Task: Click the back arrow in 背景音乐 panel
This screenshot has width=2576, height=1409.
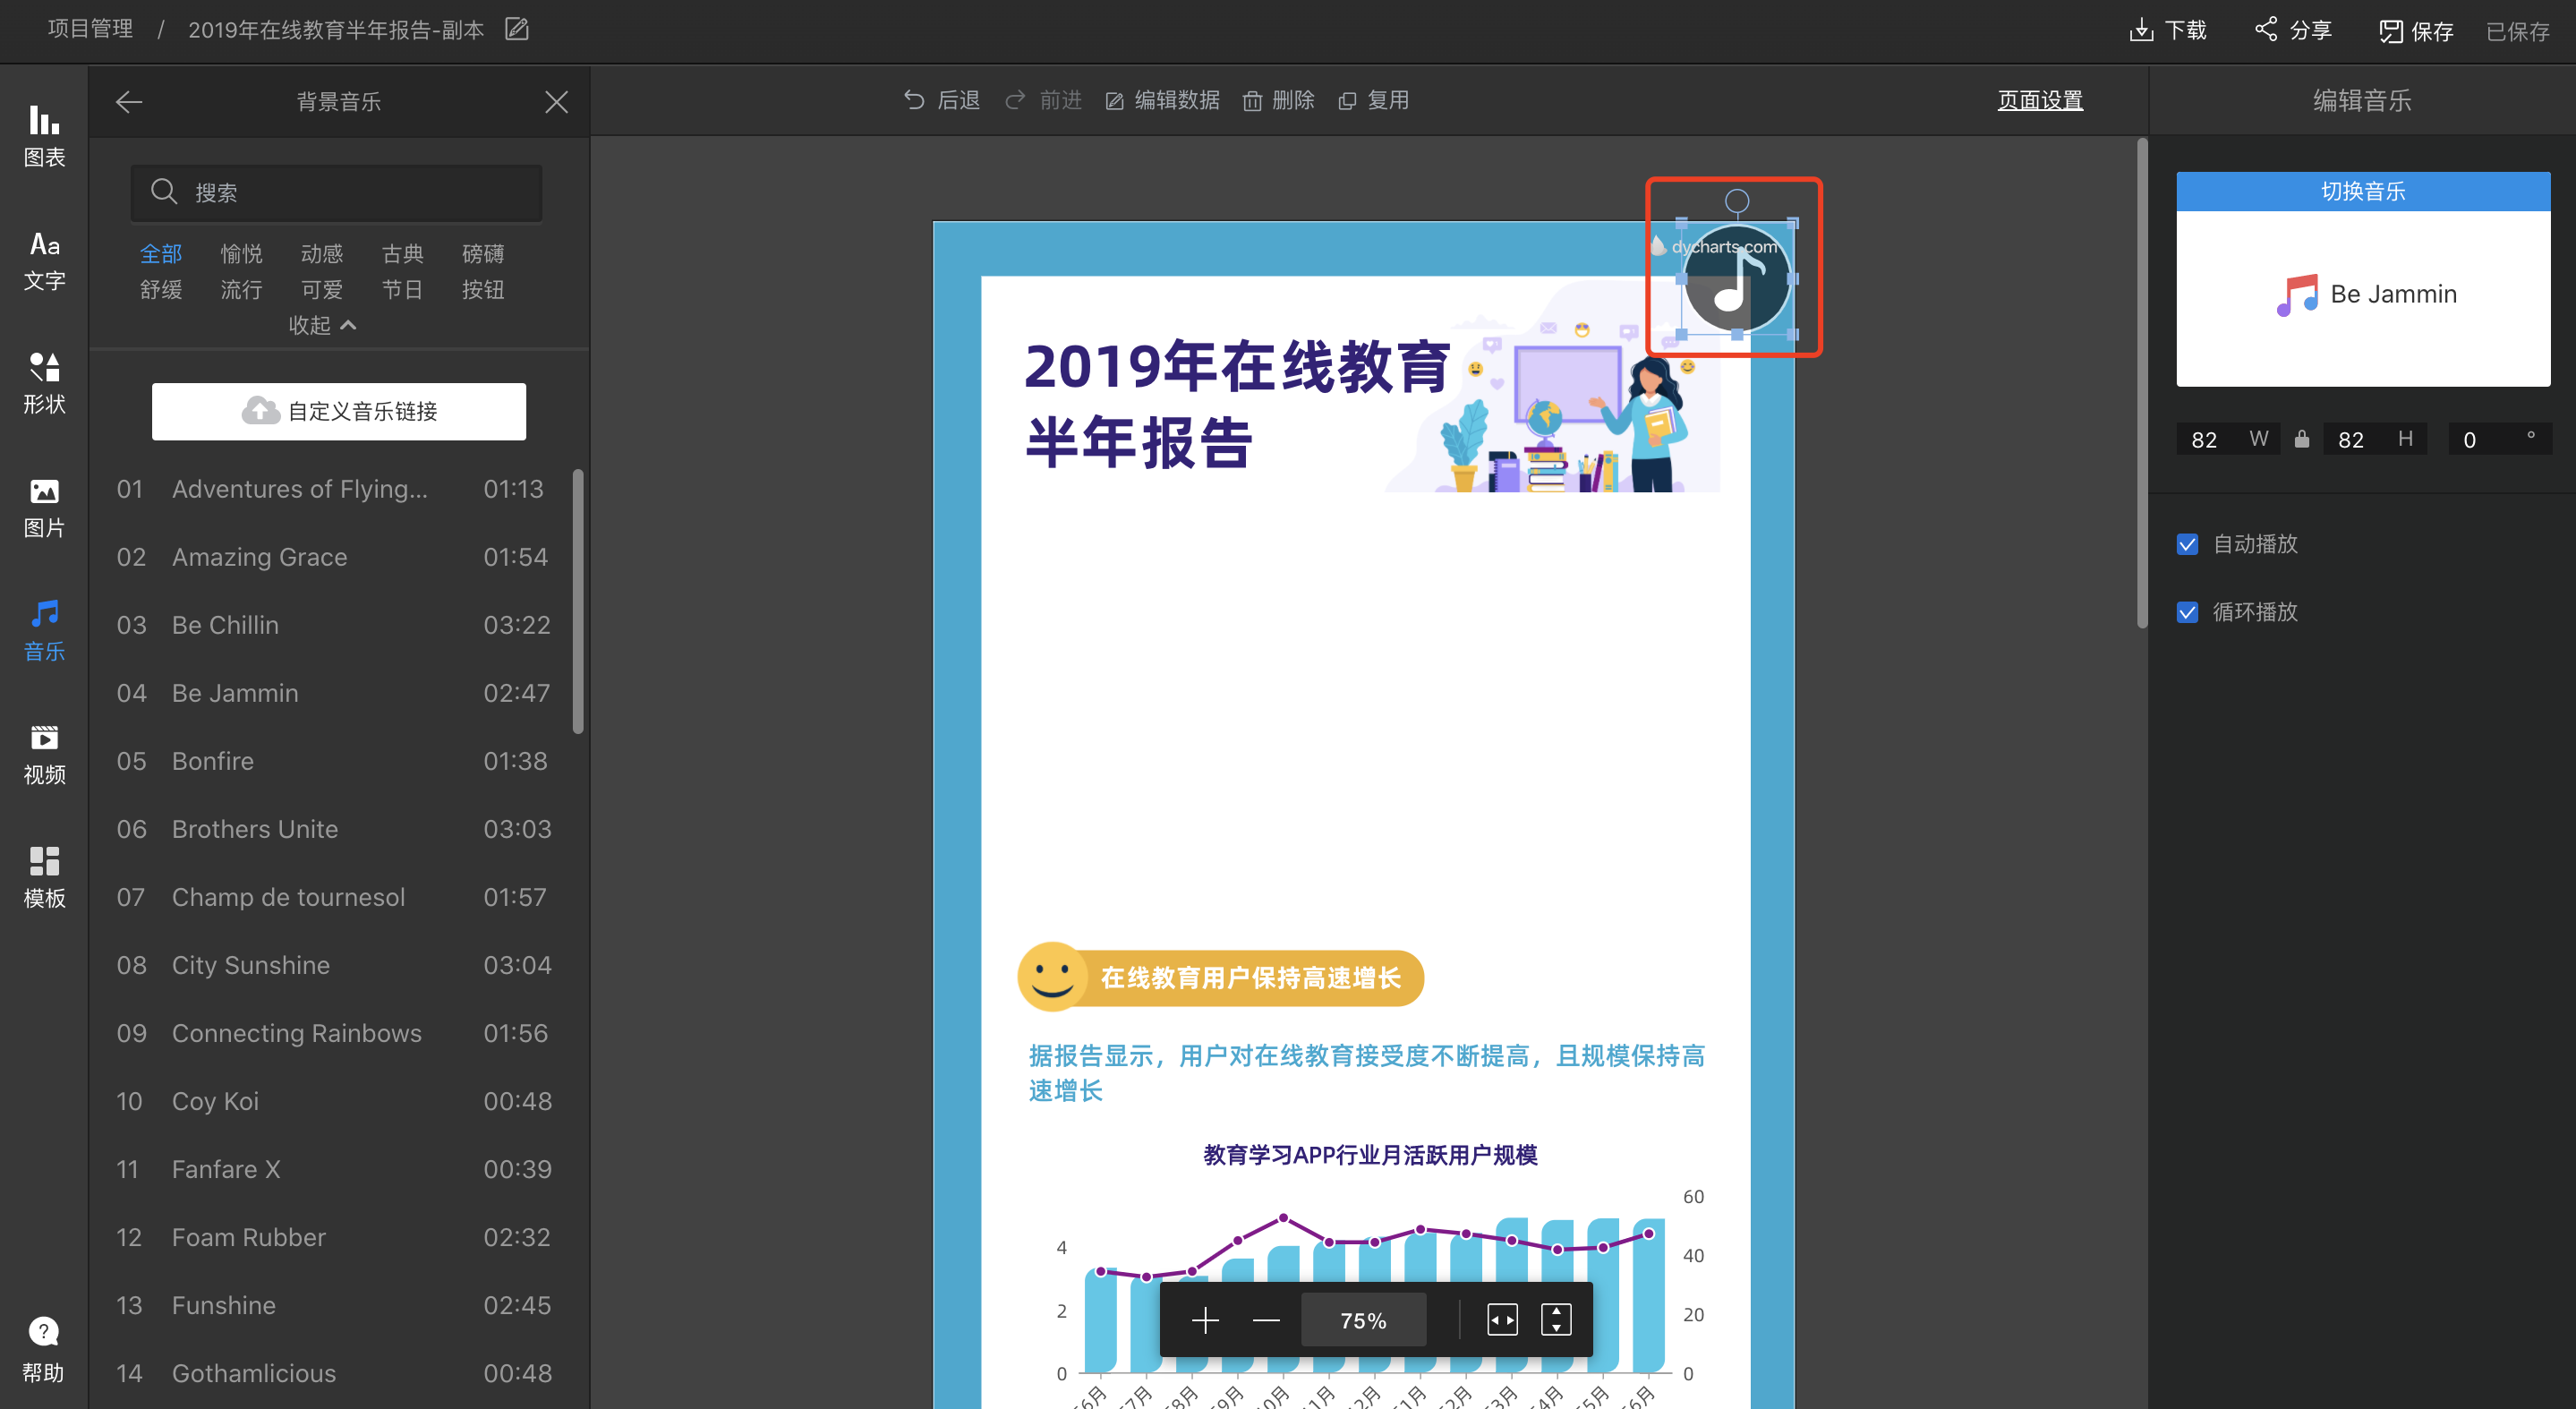Action: point(129,101)
